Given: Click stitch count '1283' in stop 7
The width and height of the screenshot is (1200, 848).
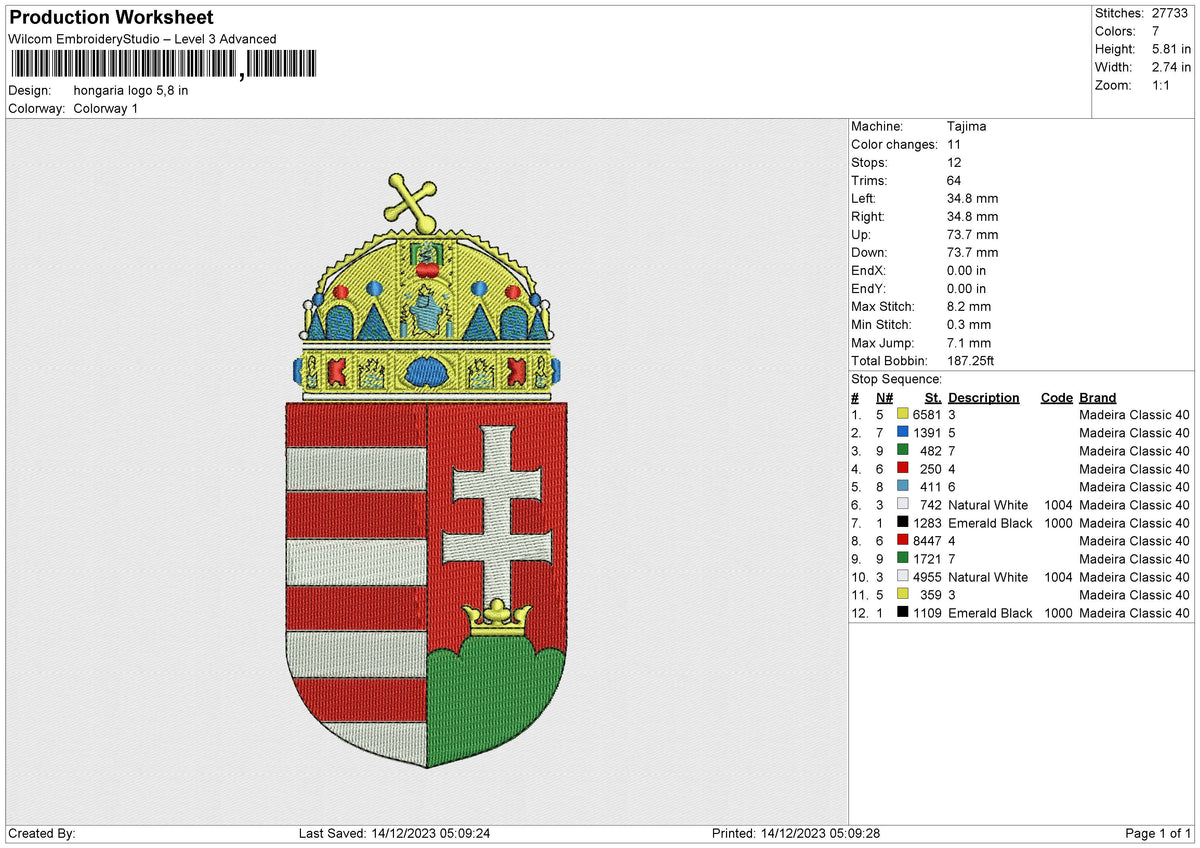Looking at the screenshot, I should (928, 523).
